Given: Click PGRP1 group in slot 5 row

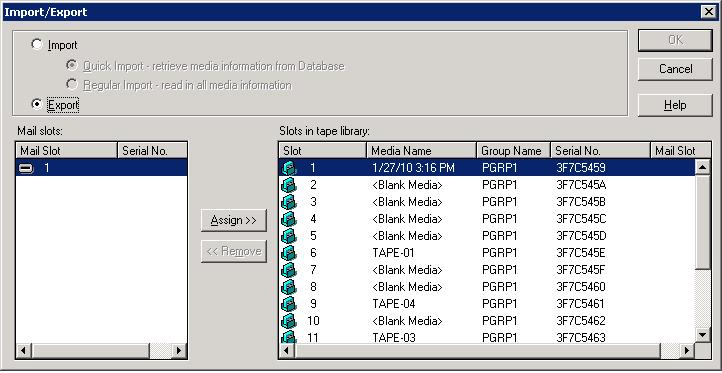Looking at the screenshot, I should pyautogui.click(x=500, y=236).
